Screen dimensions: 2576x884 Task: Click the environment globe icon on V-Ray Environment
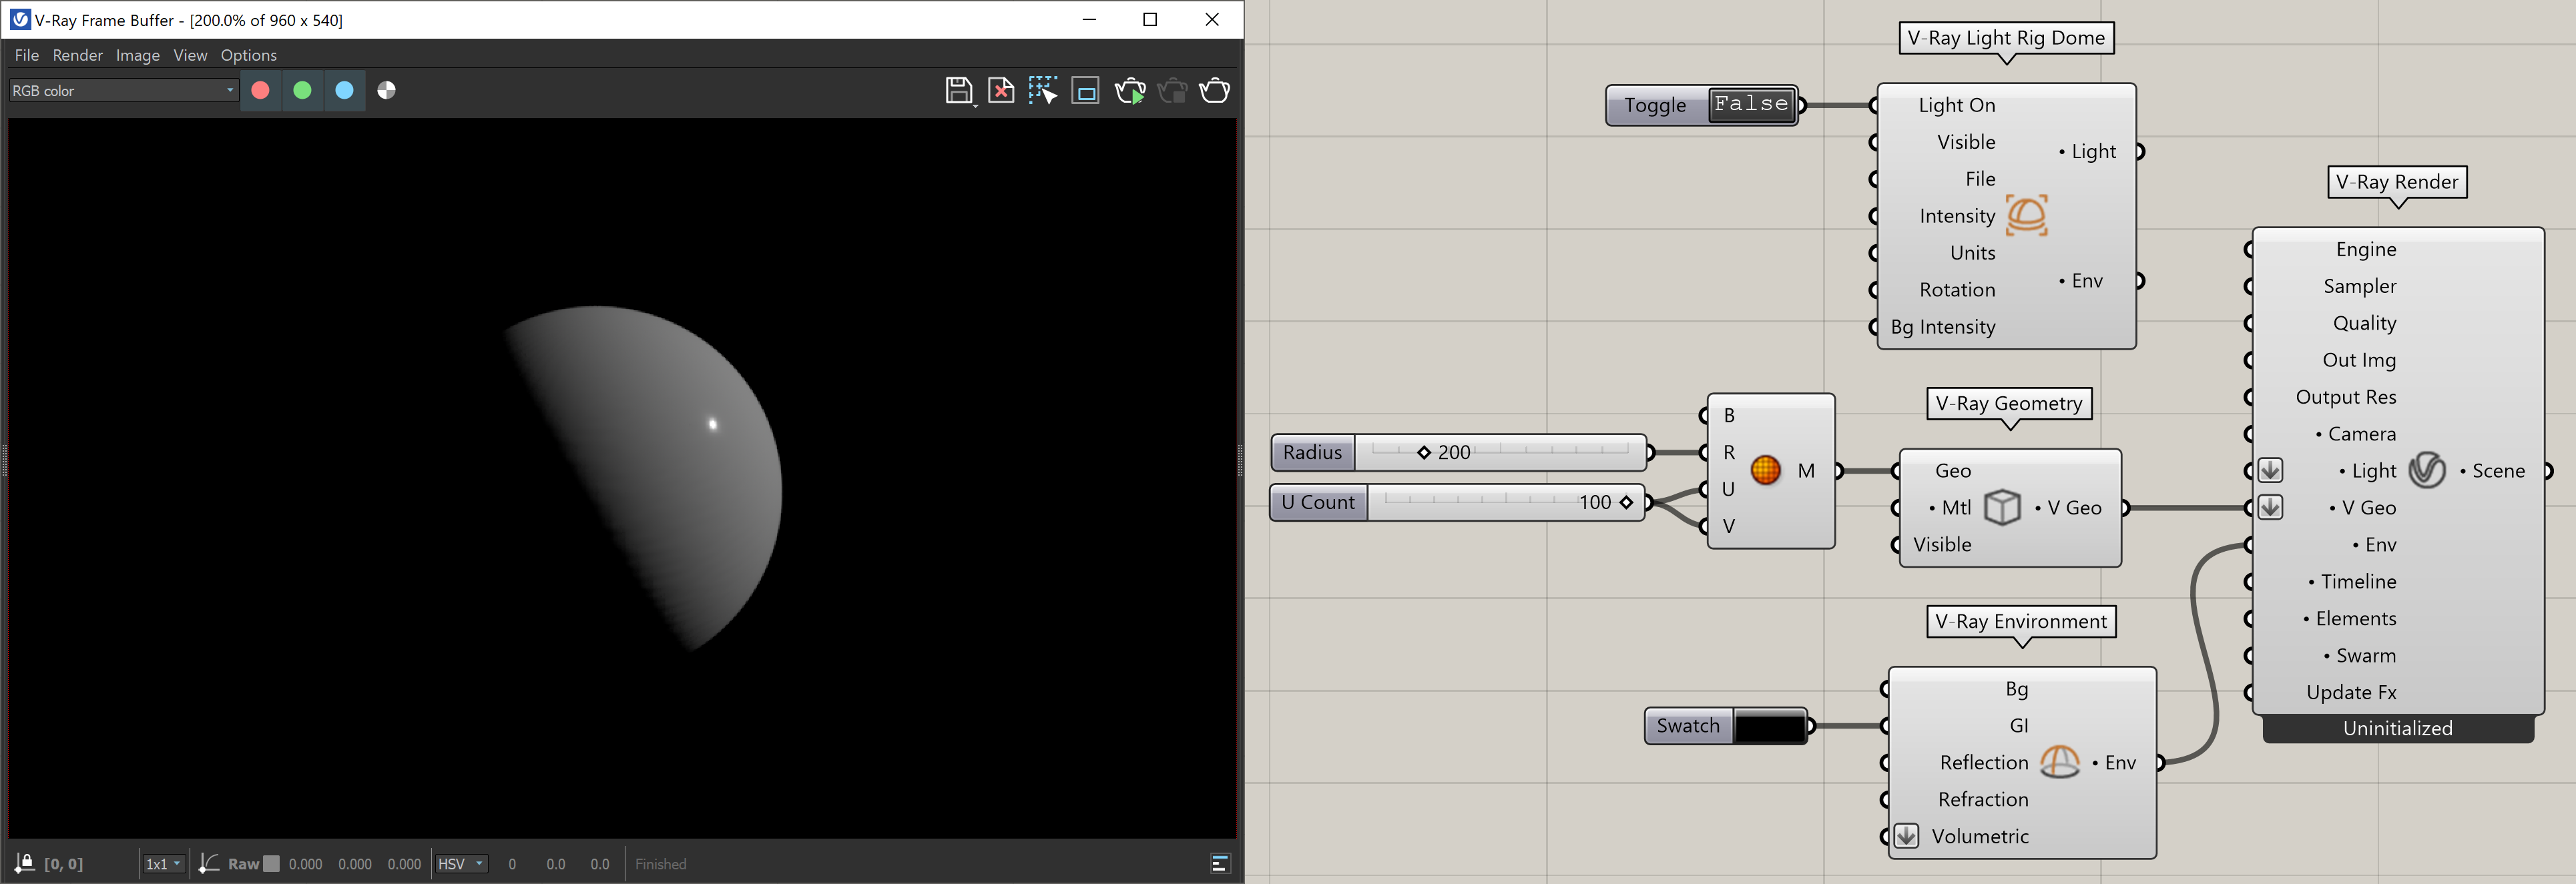pyautogui.click(x=2059, y=763)
